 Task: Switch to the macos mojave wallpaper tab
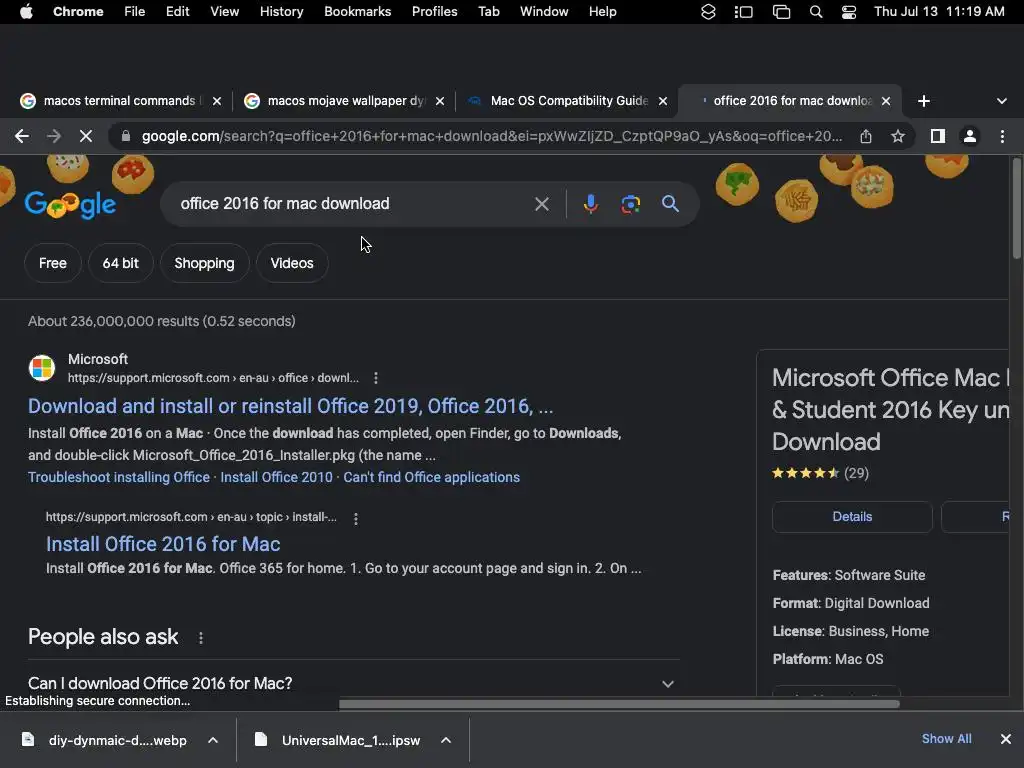point(335,101)
